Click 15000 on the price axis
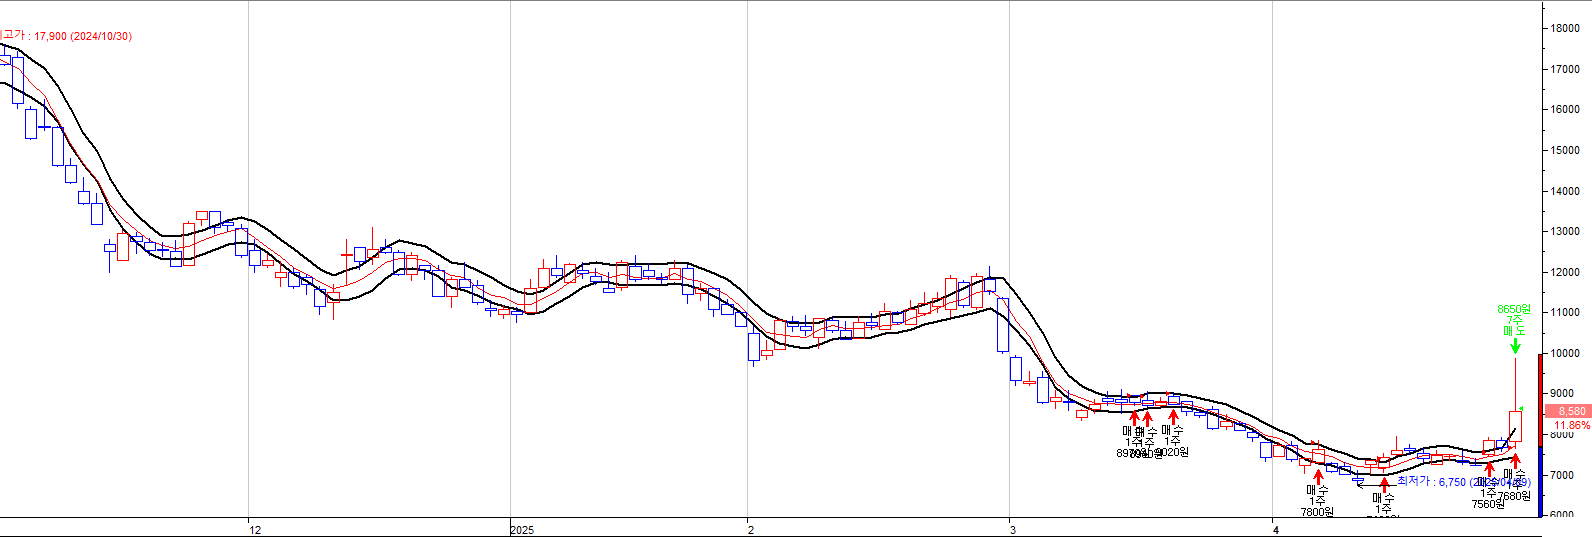The height and width of the screenshot is (537, 1592). [1565, 150]
